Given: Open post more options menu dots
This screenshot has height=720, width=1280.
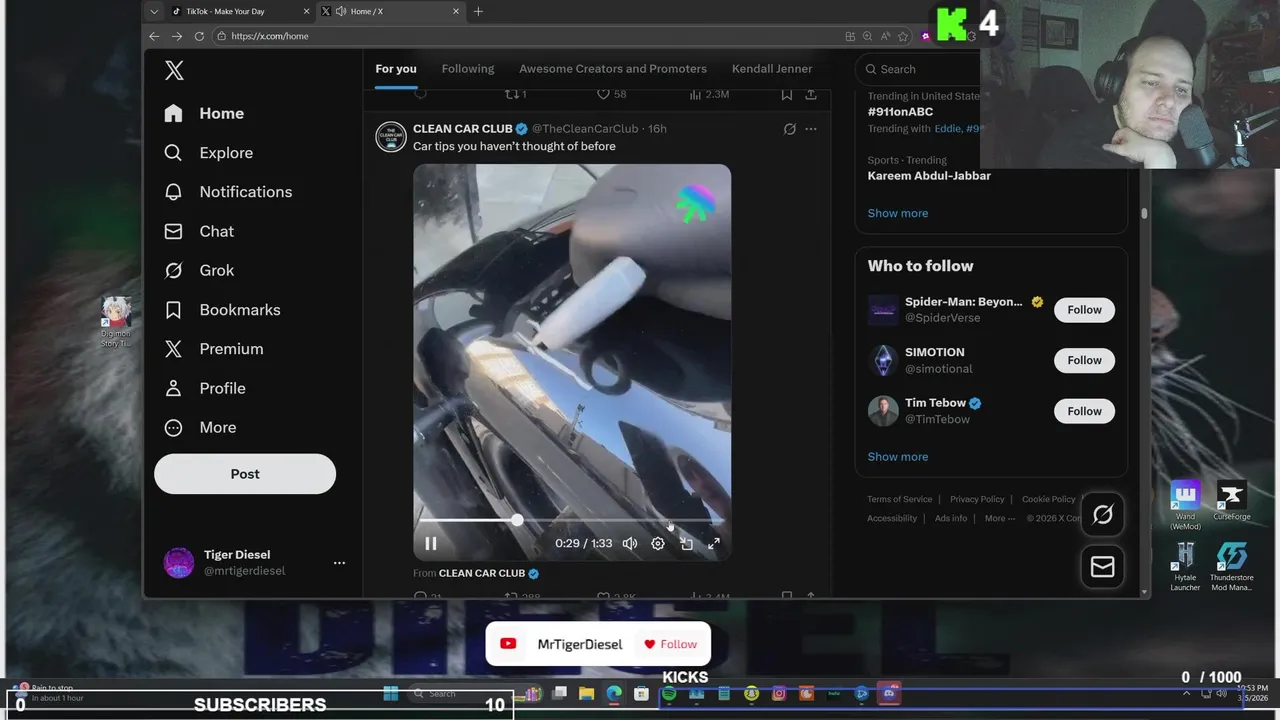Looking at the screenshot, I should (x=811, y=129).
